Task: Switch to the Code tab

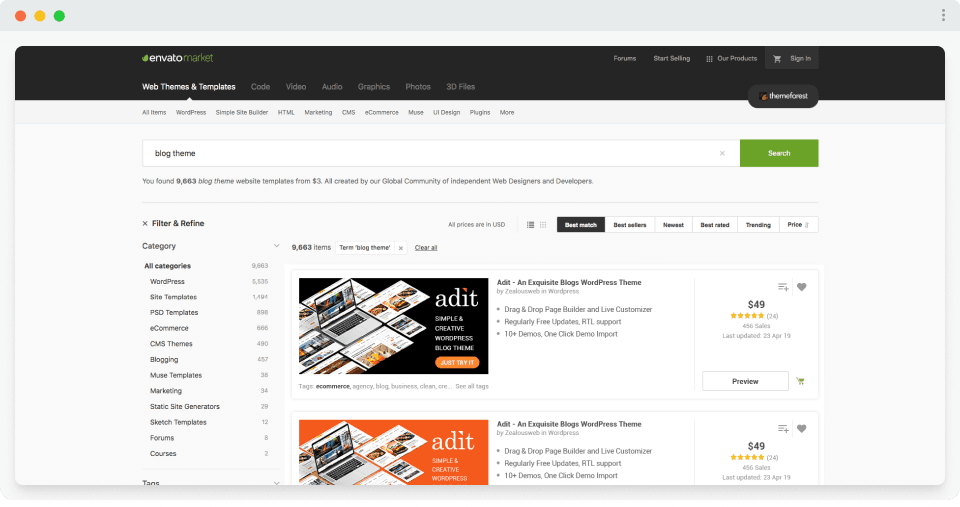Action: click(x=260, y=87)
